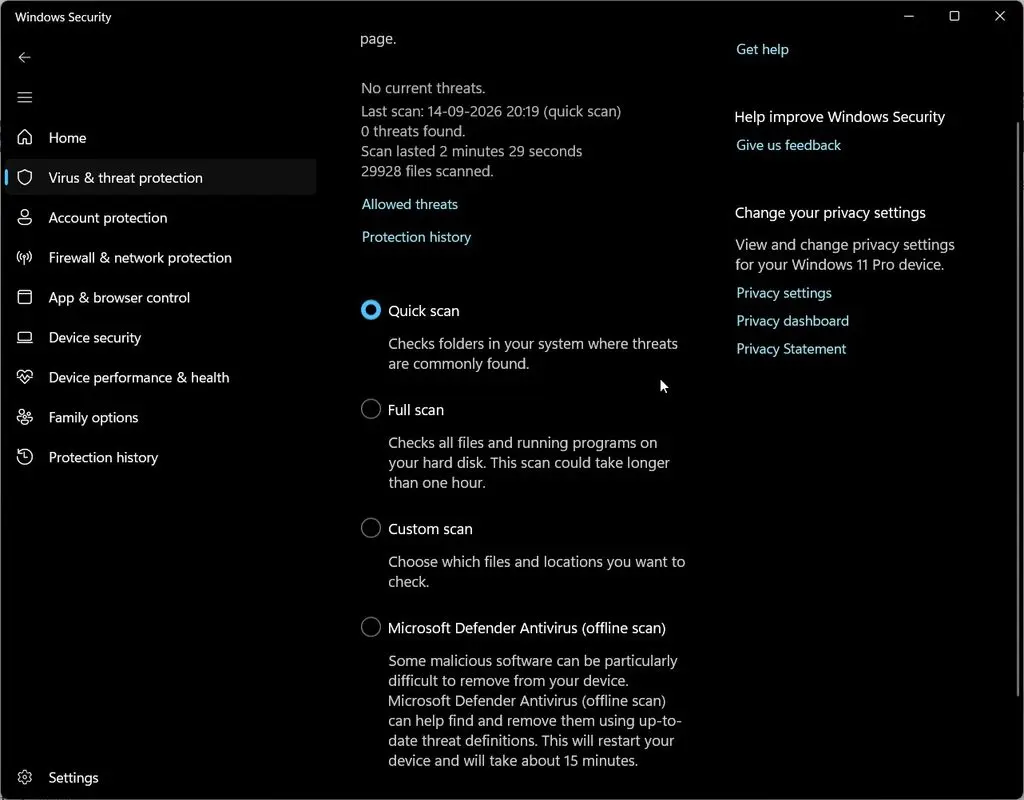1024x800 pixels.
Task: Click the back arrow icon
Action: click(x=25, y=57)
